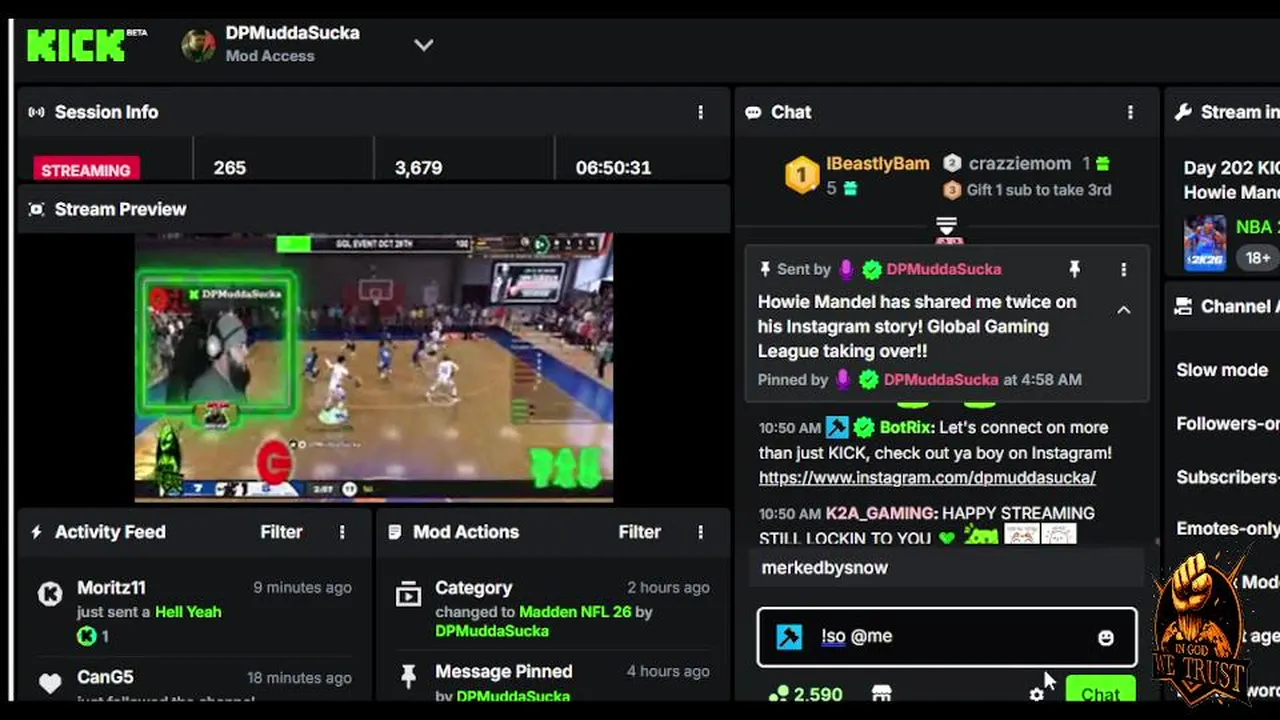The image size is (1280, 720).
Task: Click the stream preview video thumbnail
Action: pyautogui.click(x=374, y=367)
